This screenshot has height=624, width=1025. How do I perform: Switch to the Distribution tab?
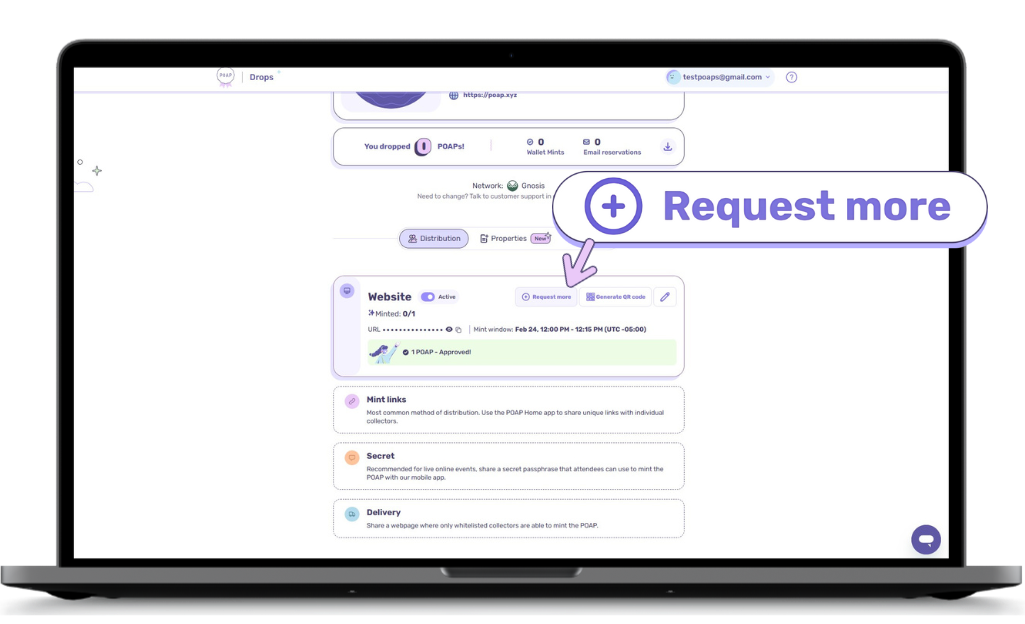coord(433,238)
